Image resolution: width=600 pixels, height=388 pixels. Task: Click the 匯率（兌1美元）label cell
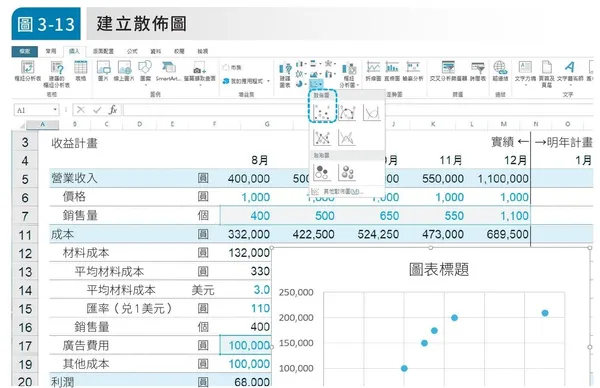pyautogui.click(x=129, y=308)
